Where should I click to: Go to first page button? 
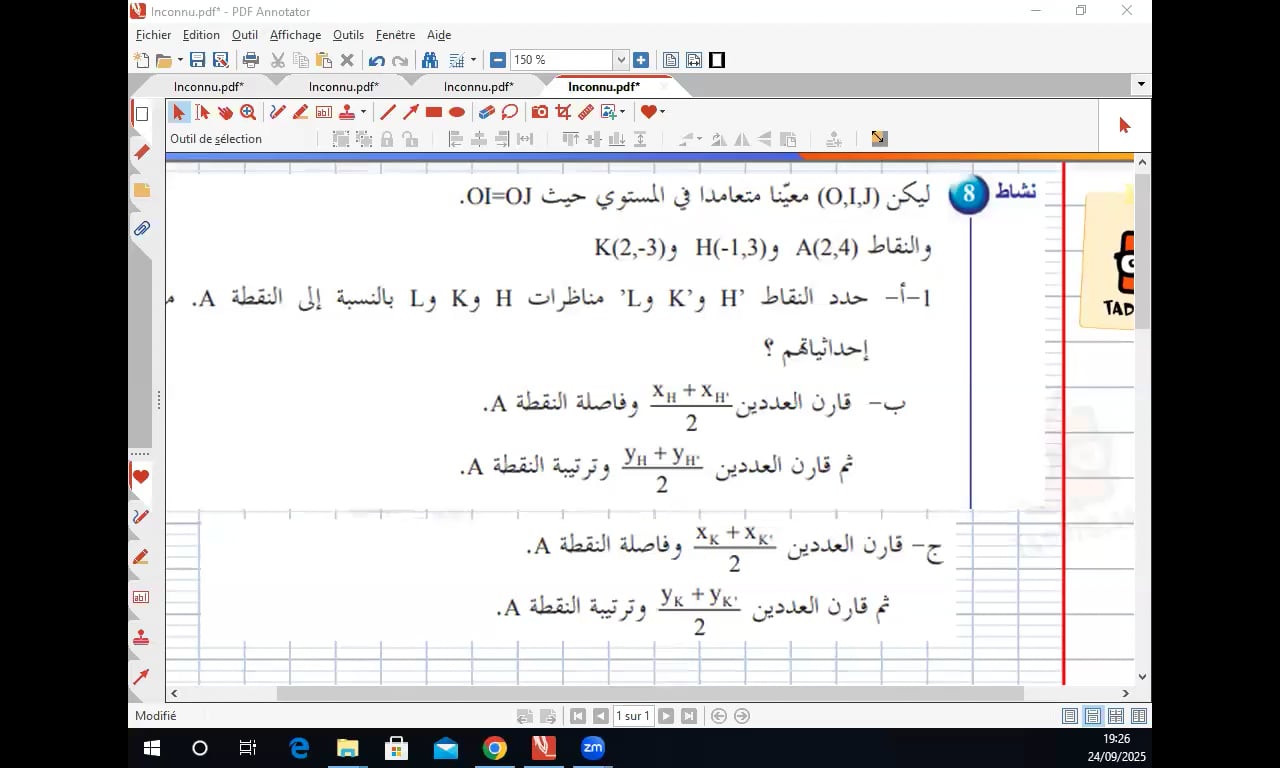pos(578,716)
